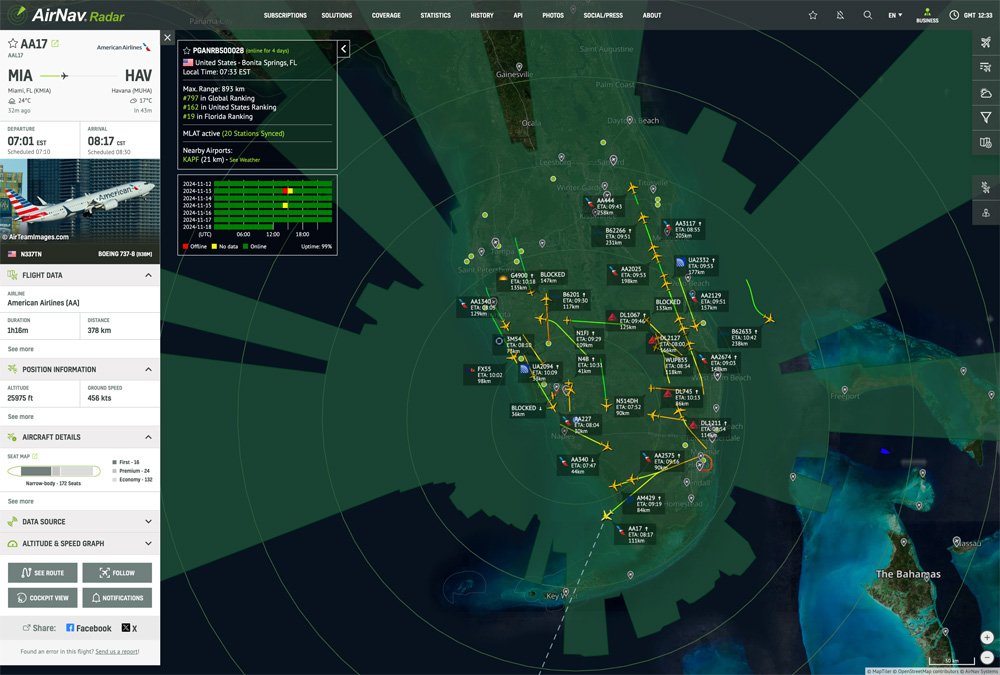The height and width of the screenshot is (675, 1000).
Task: Click the favorites star icon in top bar
Action: coord(813,15)
